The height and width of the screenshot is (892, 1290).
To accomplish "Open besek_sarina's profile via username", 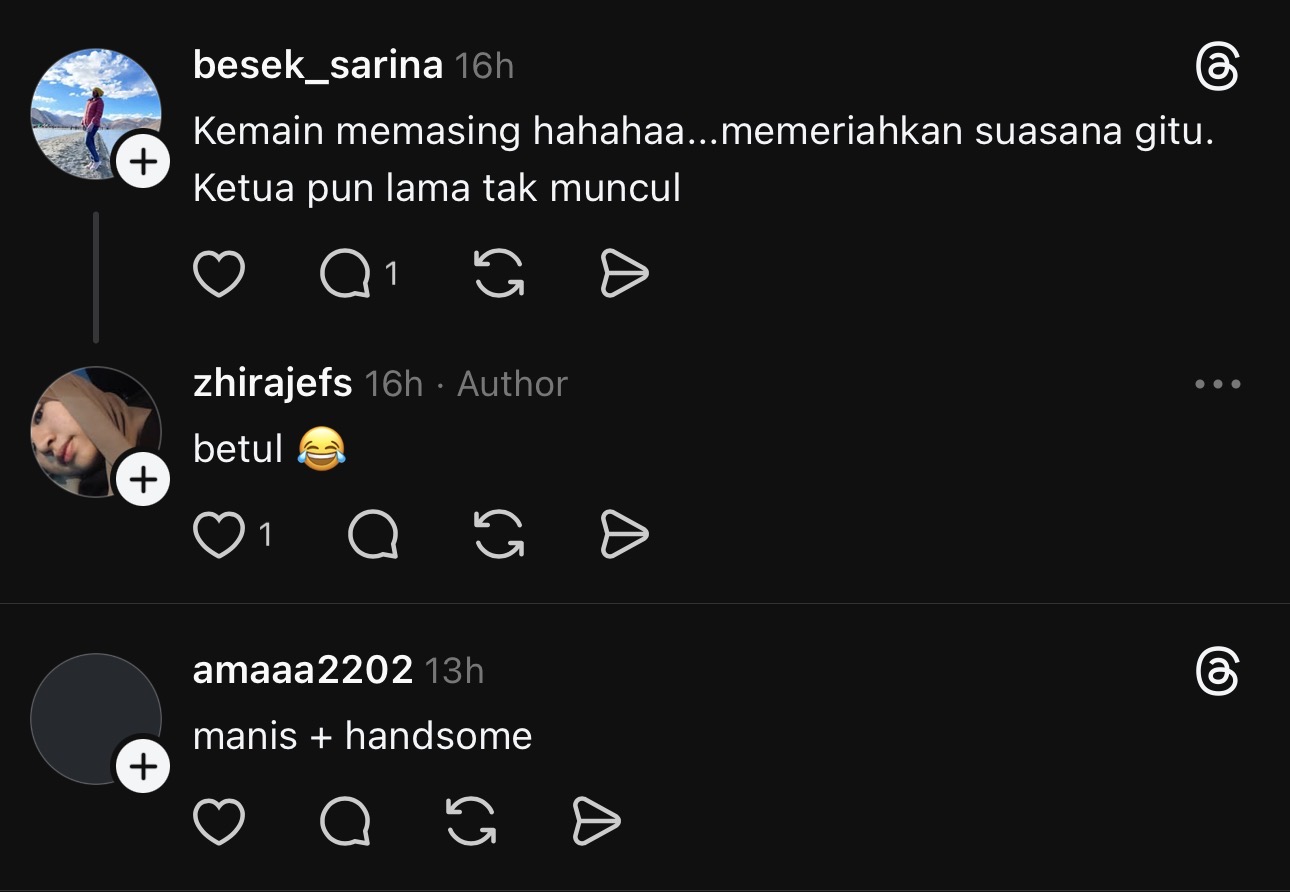I will tap(317, 66).
